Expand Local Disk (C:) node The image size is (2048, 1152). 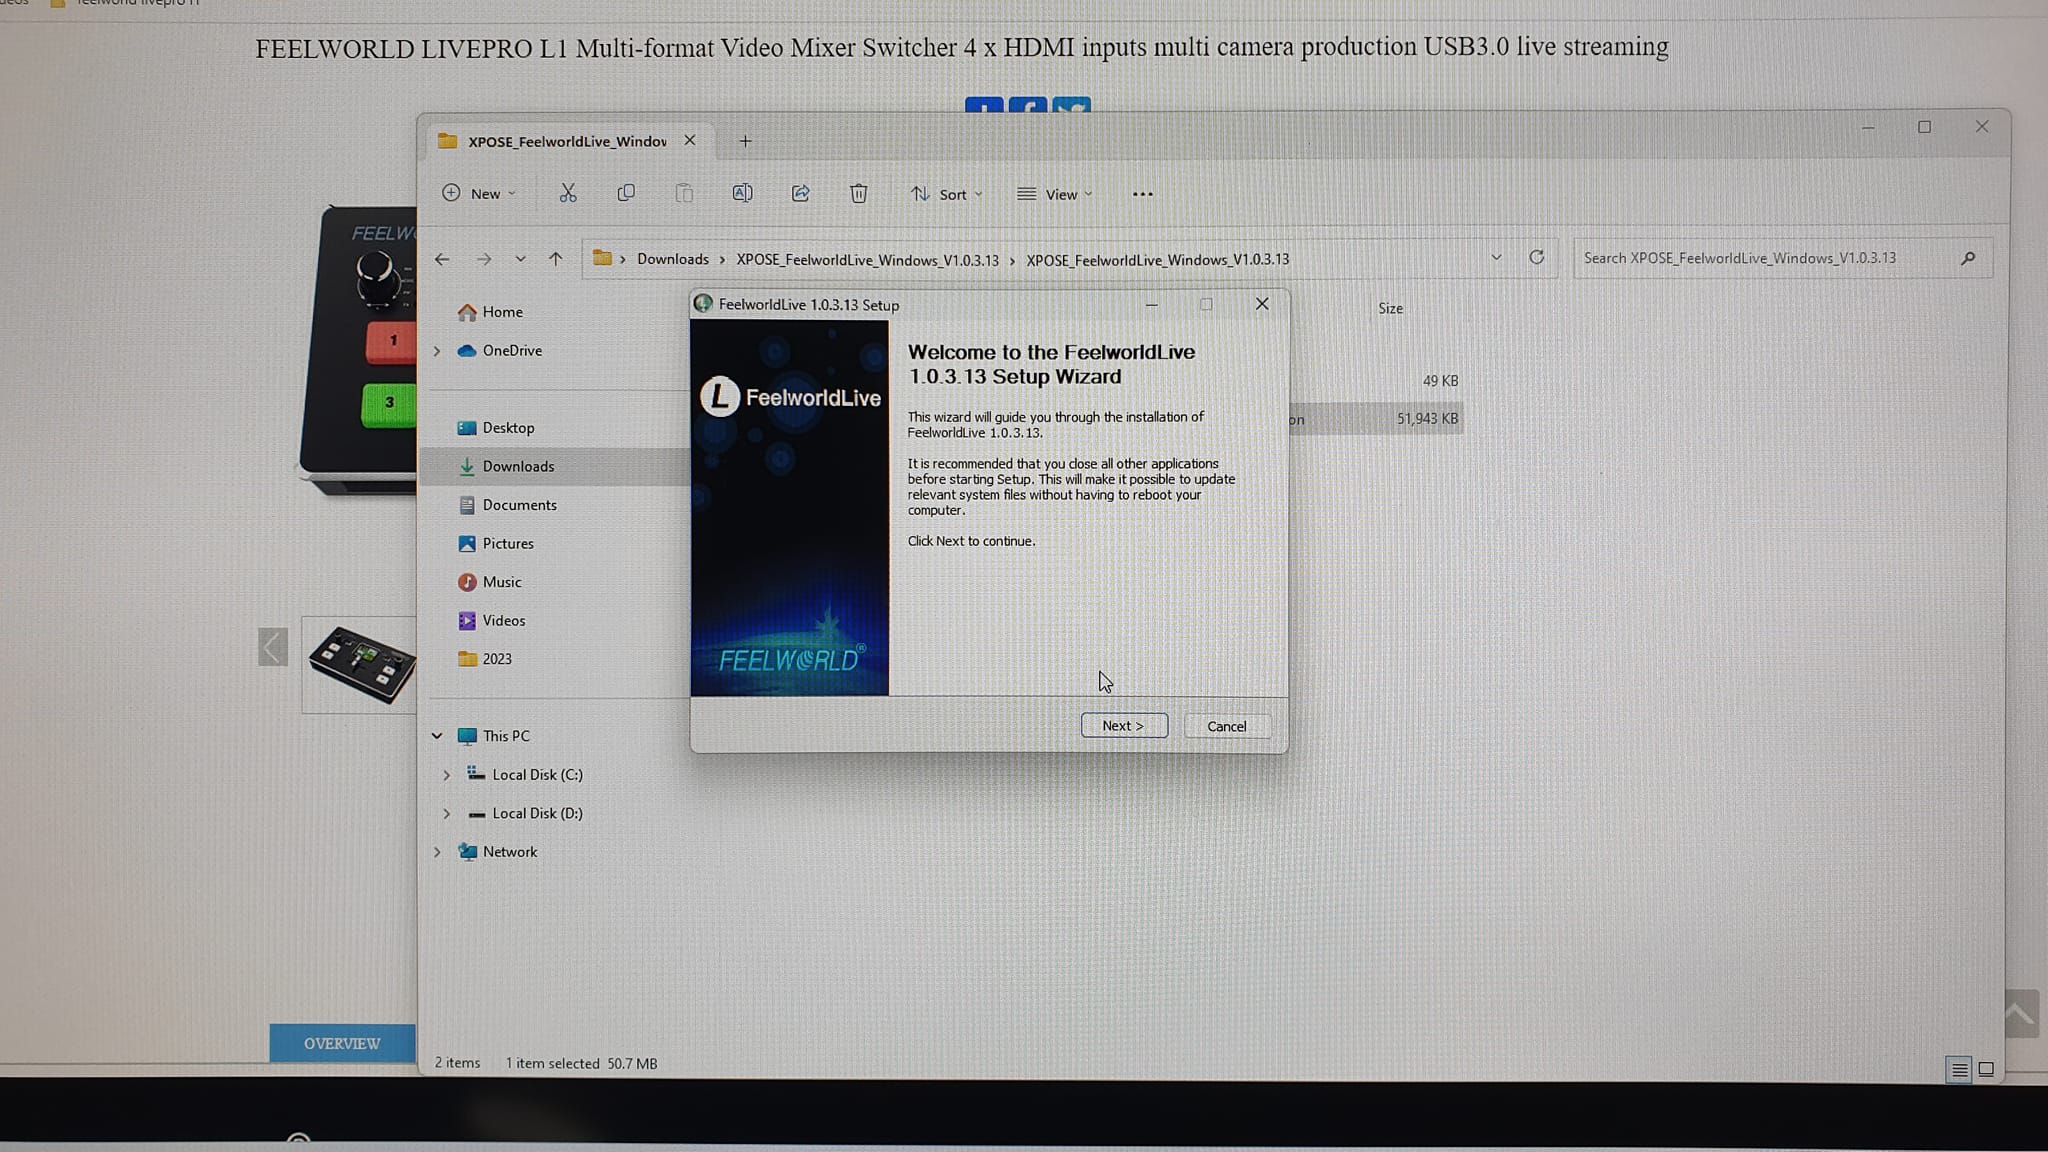pos(447,775)
